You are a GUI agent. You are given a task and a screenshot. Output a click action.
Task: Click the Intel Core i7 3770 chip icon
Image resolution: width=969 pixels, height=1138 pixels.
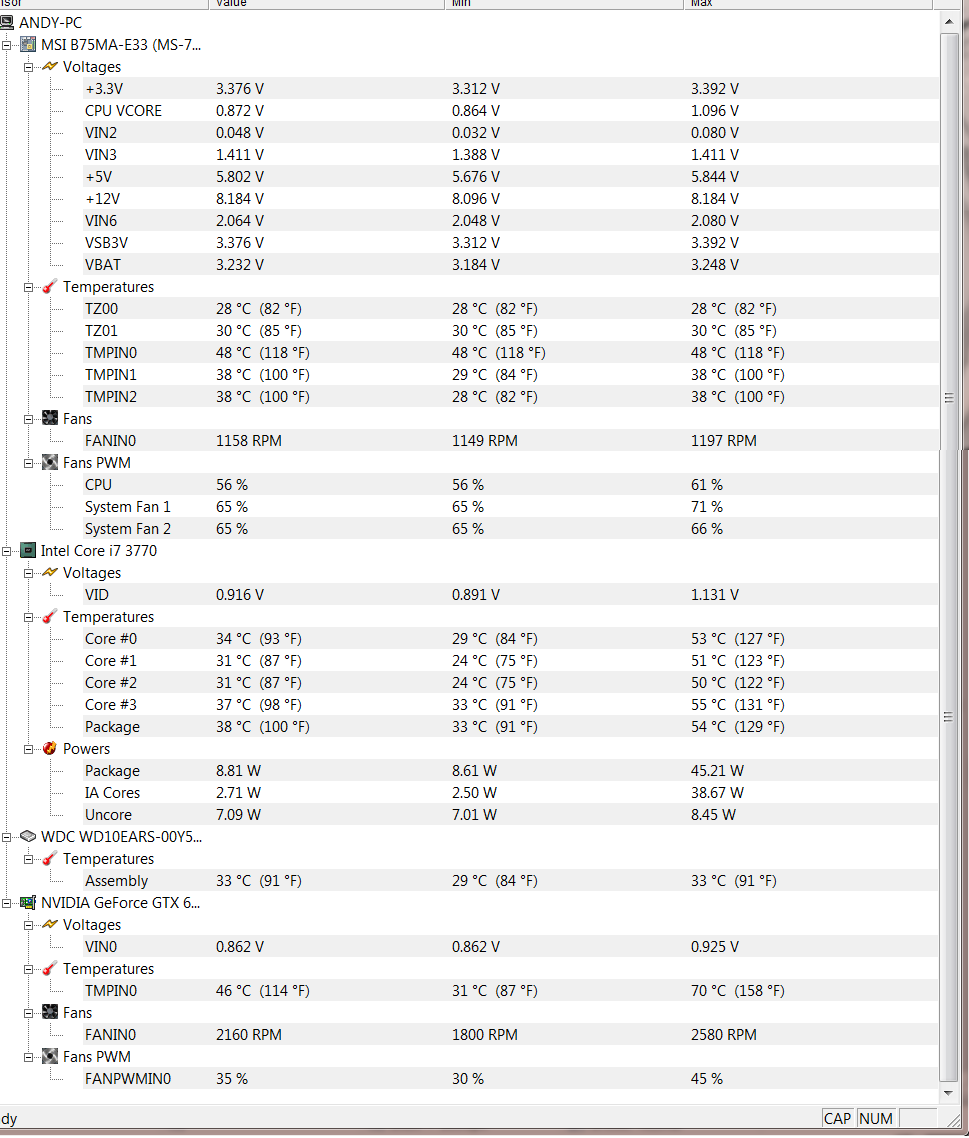(x=28, y=550)
